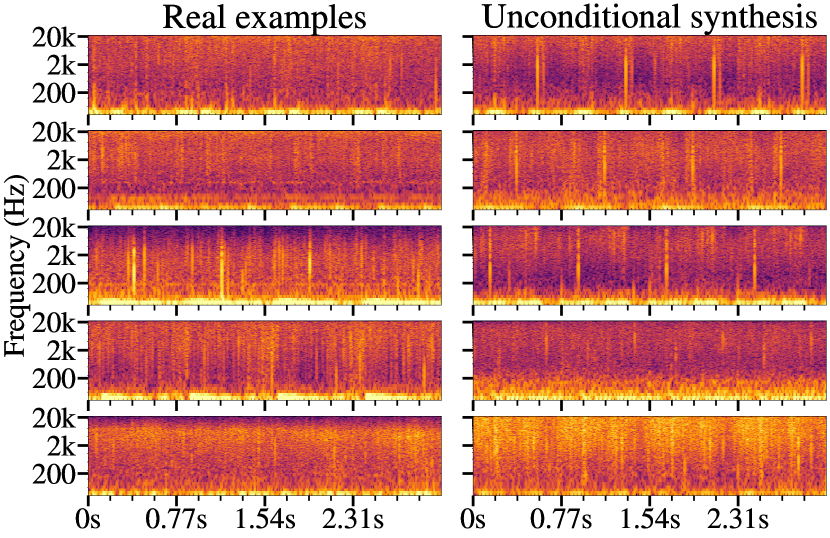Select the third-row Unconditional synthesis spectrogram

pyautogui.click(x=649, y=265)
